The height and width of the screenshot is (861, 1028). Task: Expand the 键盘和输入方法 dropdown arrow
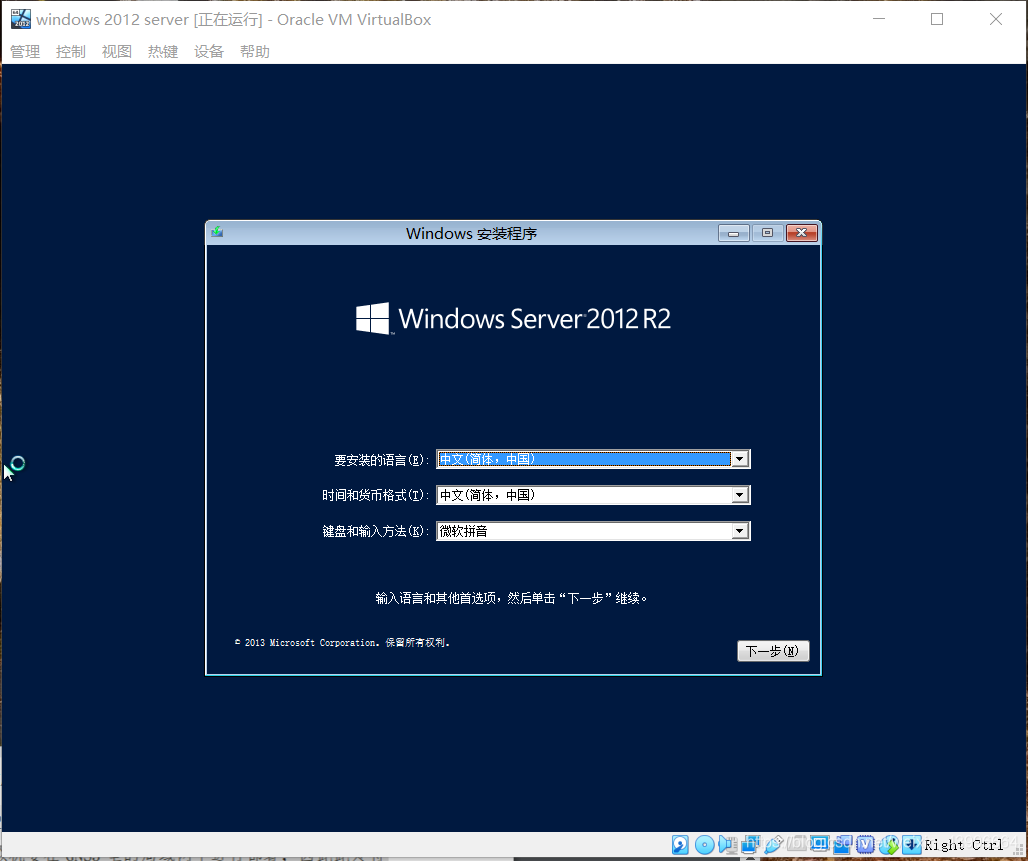740,531
